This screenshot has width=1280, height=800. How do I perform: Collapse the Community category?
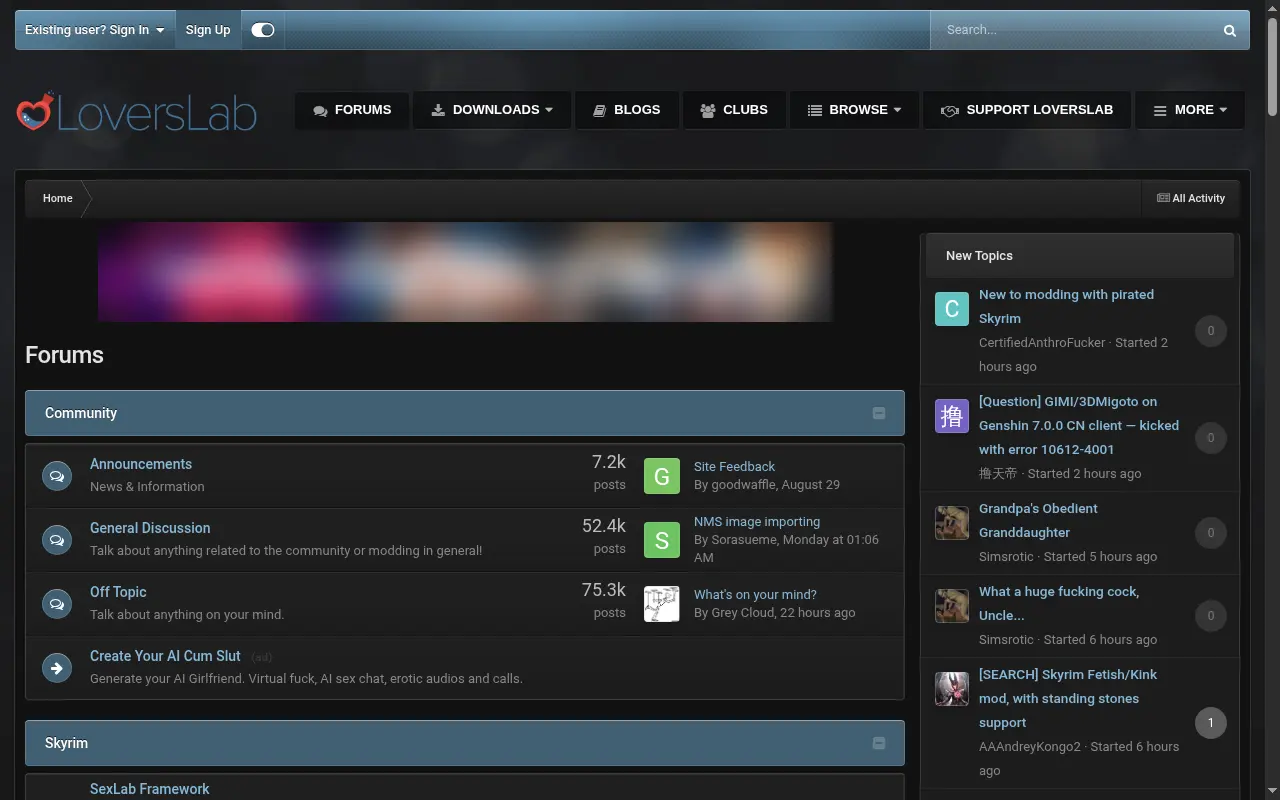(x=879, y=413)
